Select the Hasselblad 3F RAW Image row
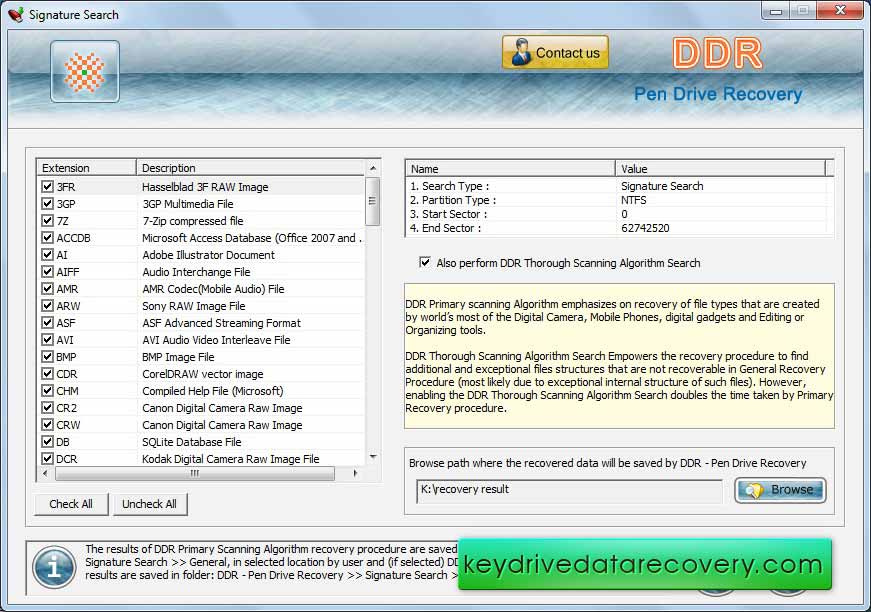The image size is (871, 612). pos(201,187)
